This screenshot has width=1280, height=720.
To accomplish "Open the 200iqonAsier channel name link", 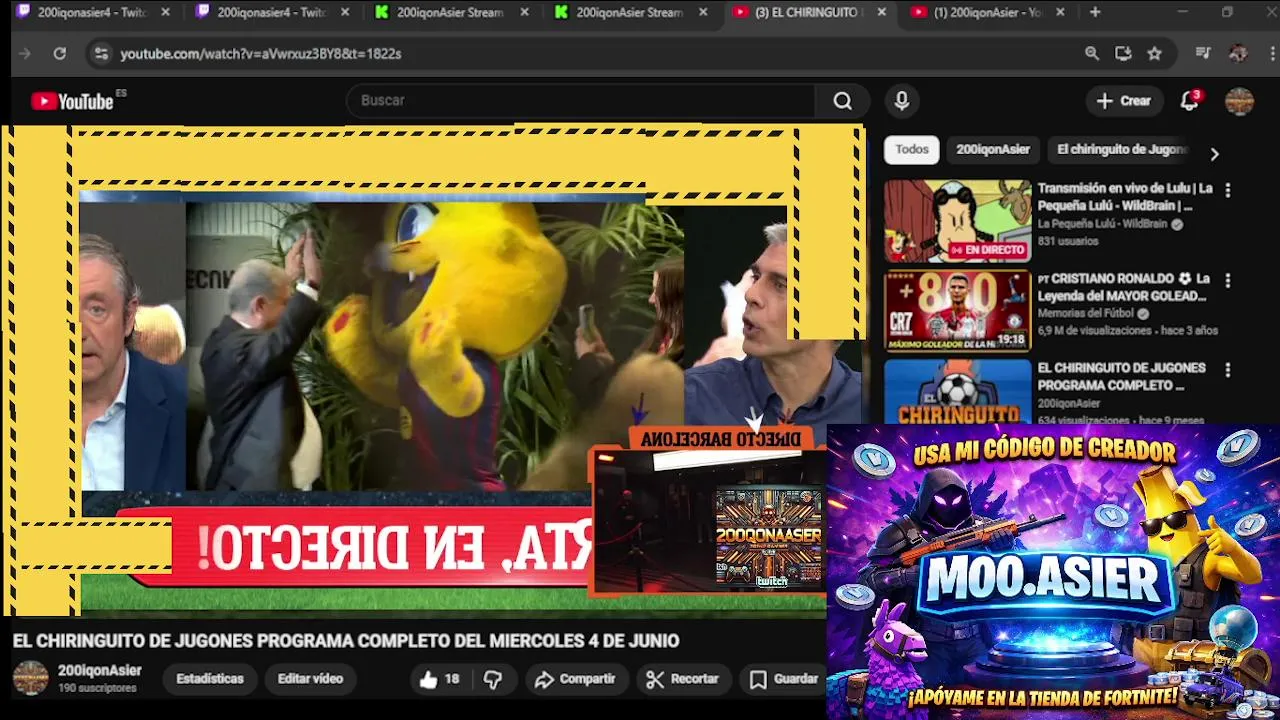I will click(x=100, y=671).
